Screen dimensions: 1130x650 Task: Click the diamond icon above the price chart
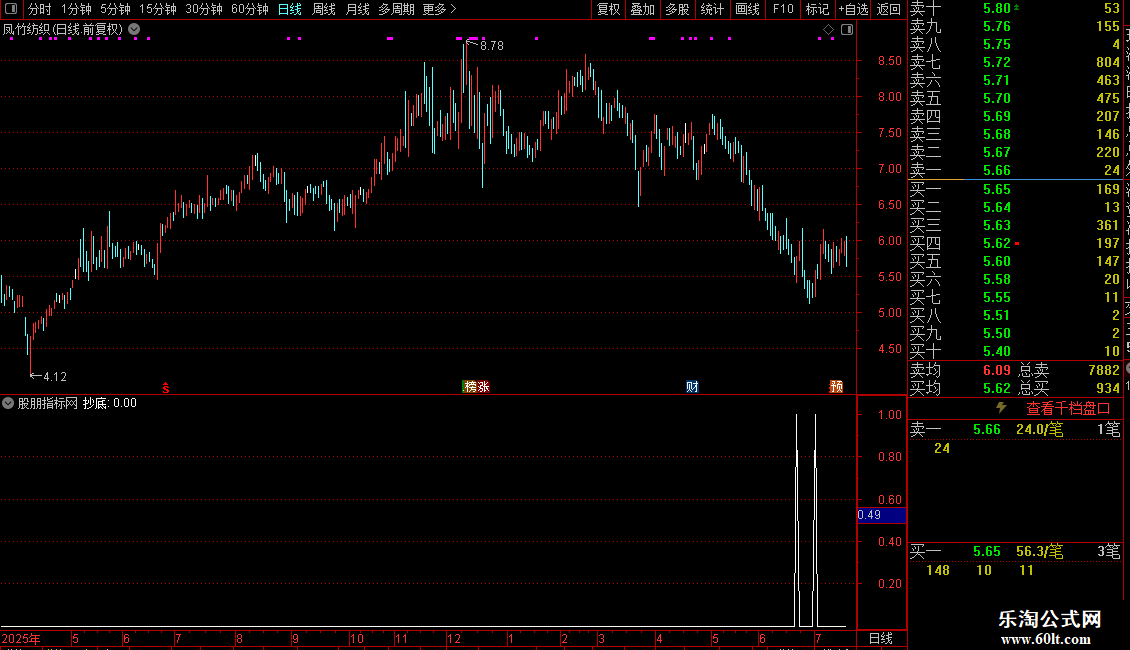[828, 30]
